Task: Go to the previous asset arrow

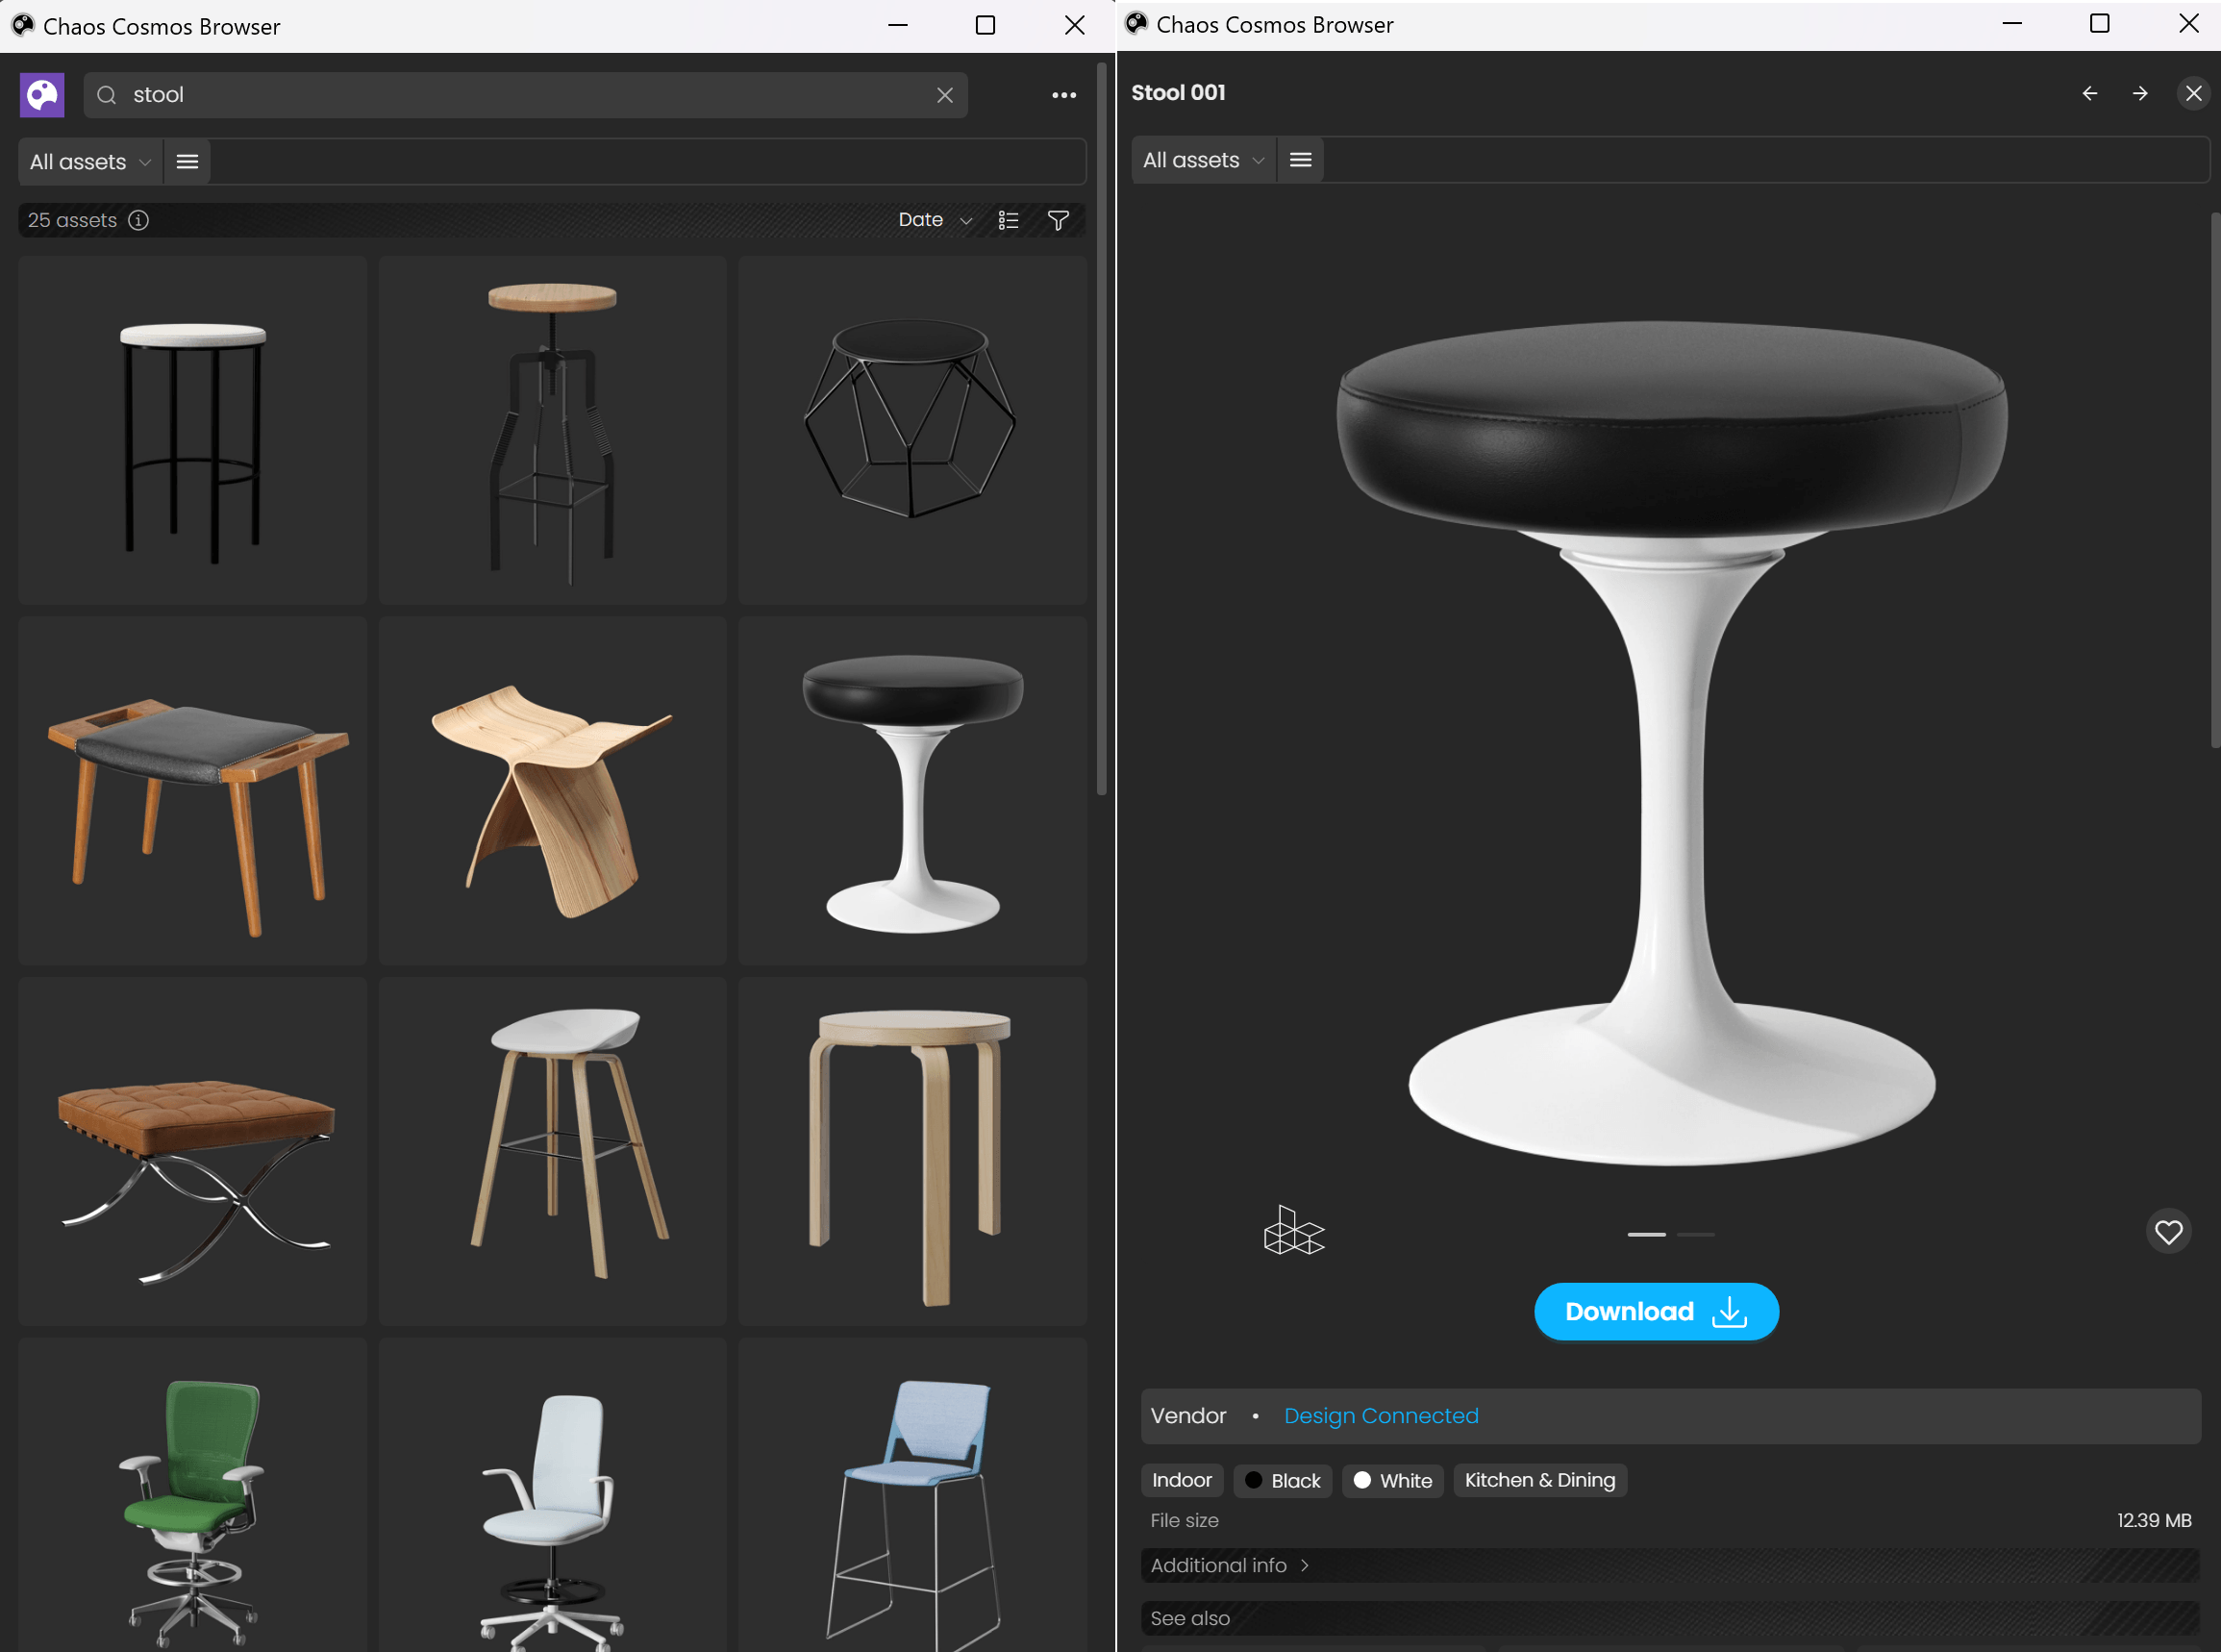Action: click(x=2089, y=93)
